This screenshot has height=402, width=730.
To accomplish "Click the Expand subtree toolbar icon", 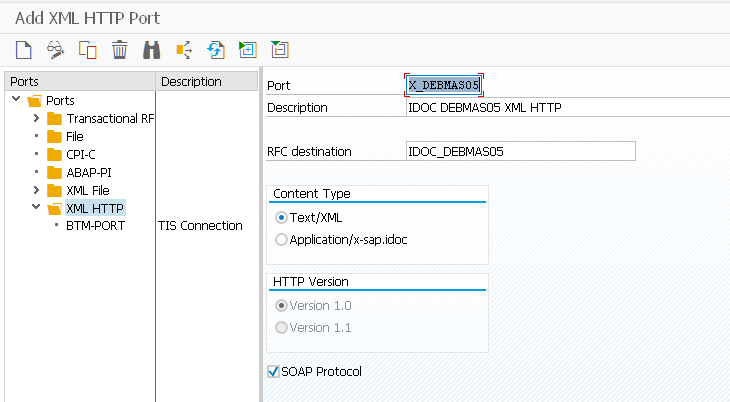I will click(248, 50).
